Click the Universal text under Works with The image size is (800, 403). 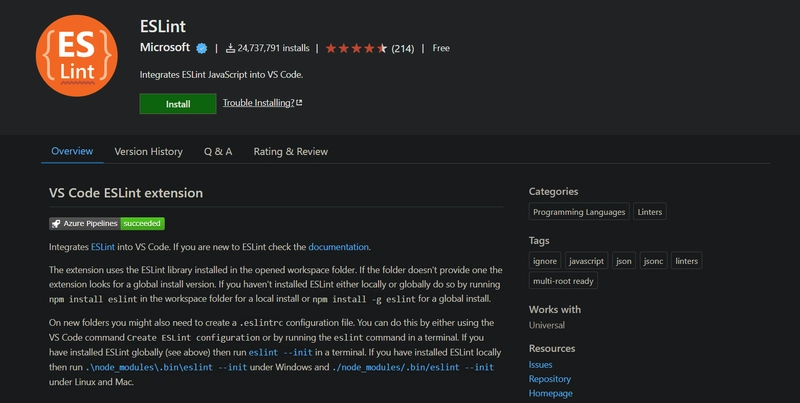(x=546, y=325)
